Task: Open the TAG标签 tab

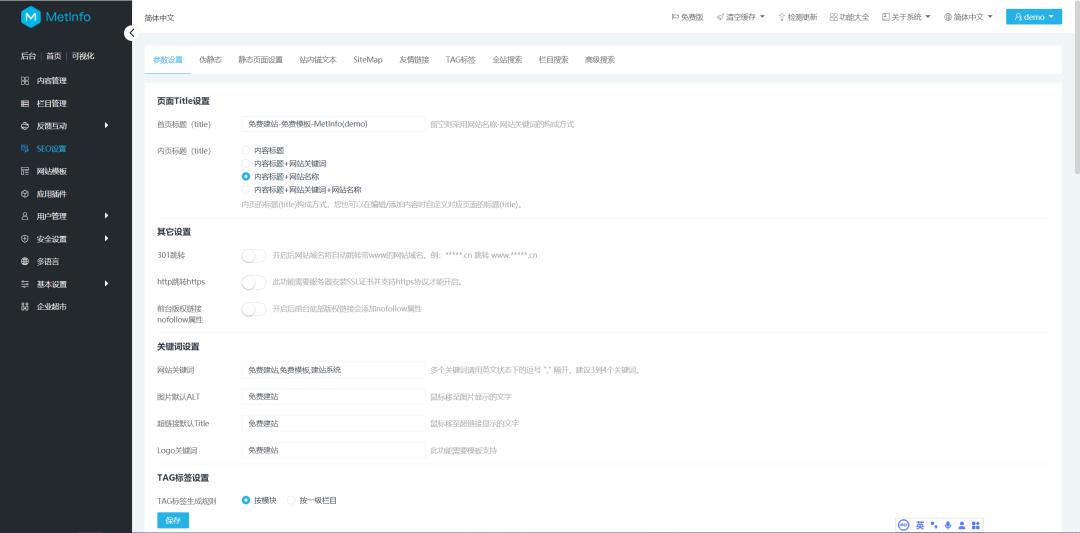Action: pyautogui.click(x=461, y=60)
